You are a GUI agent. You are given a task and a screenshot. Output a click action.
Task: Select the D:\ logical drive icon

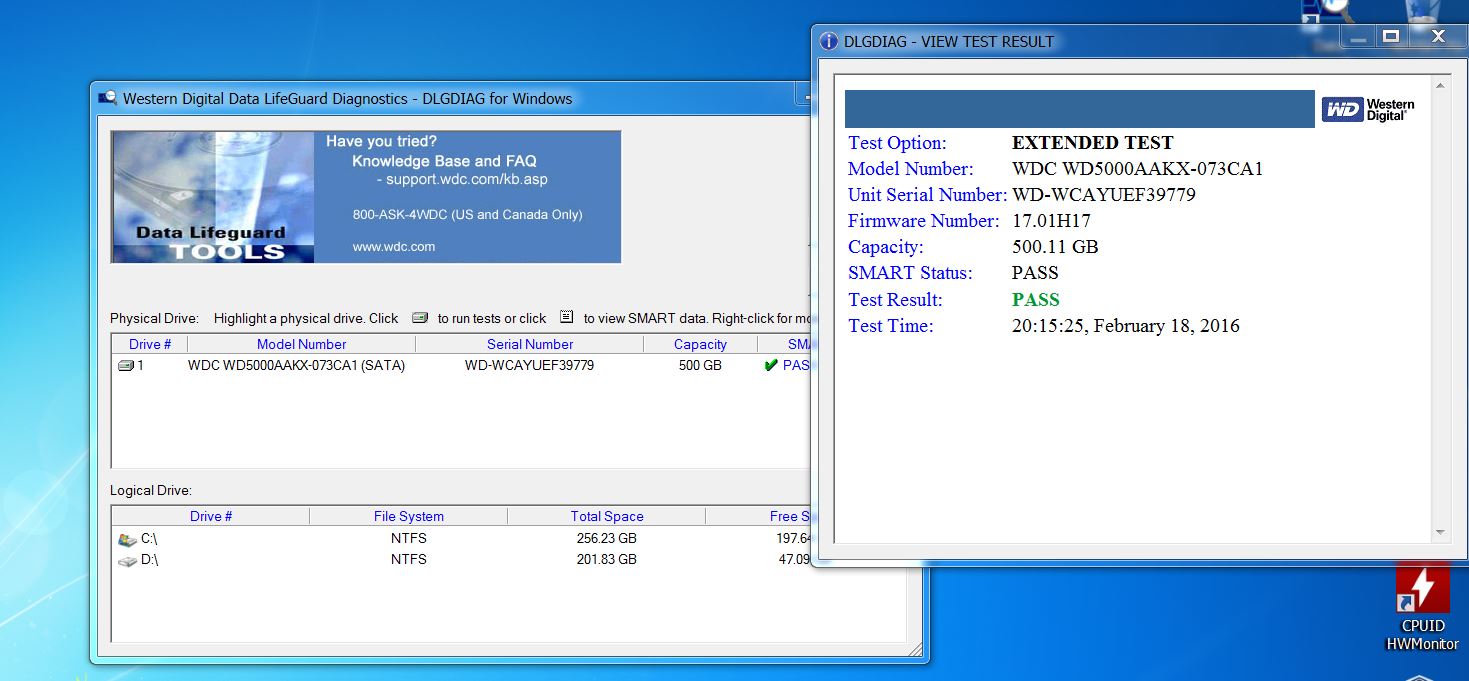pyautogui.click(x=127, y=560)
